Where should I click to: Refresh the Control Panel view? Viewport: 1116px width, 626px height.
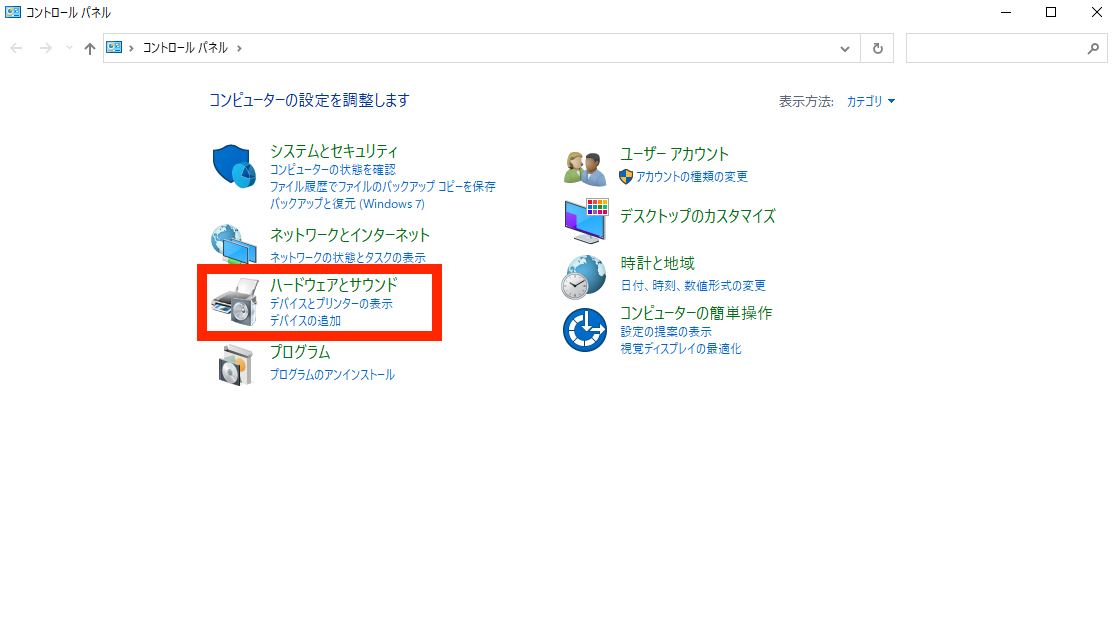point(878,48)
